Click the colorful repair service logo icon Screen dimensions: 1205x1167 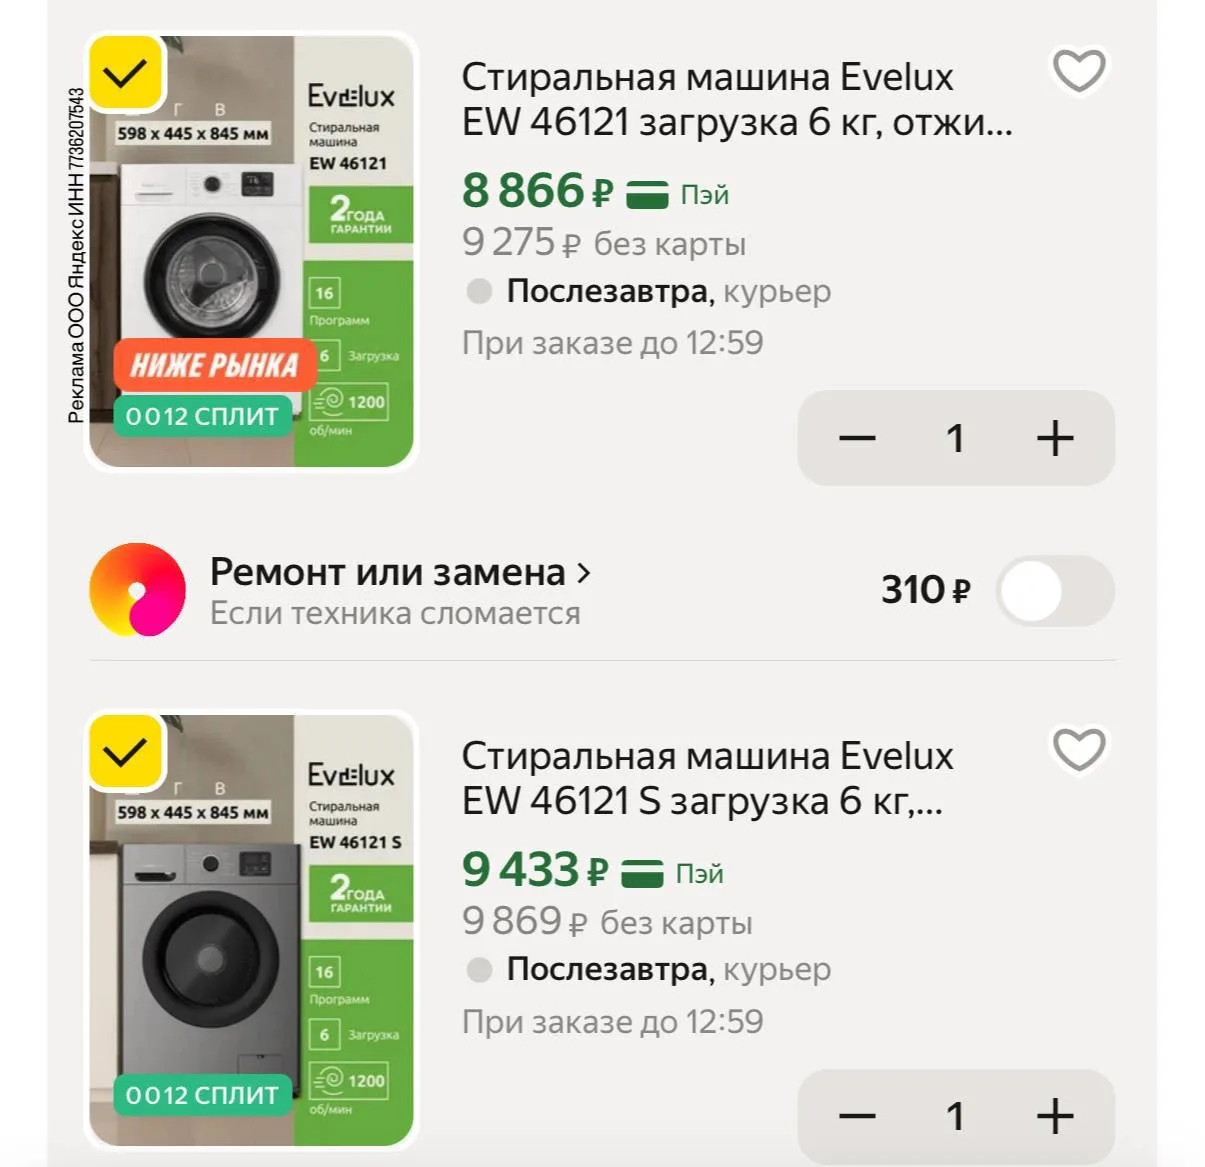tap(138, 590)
